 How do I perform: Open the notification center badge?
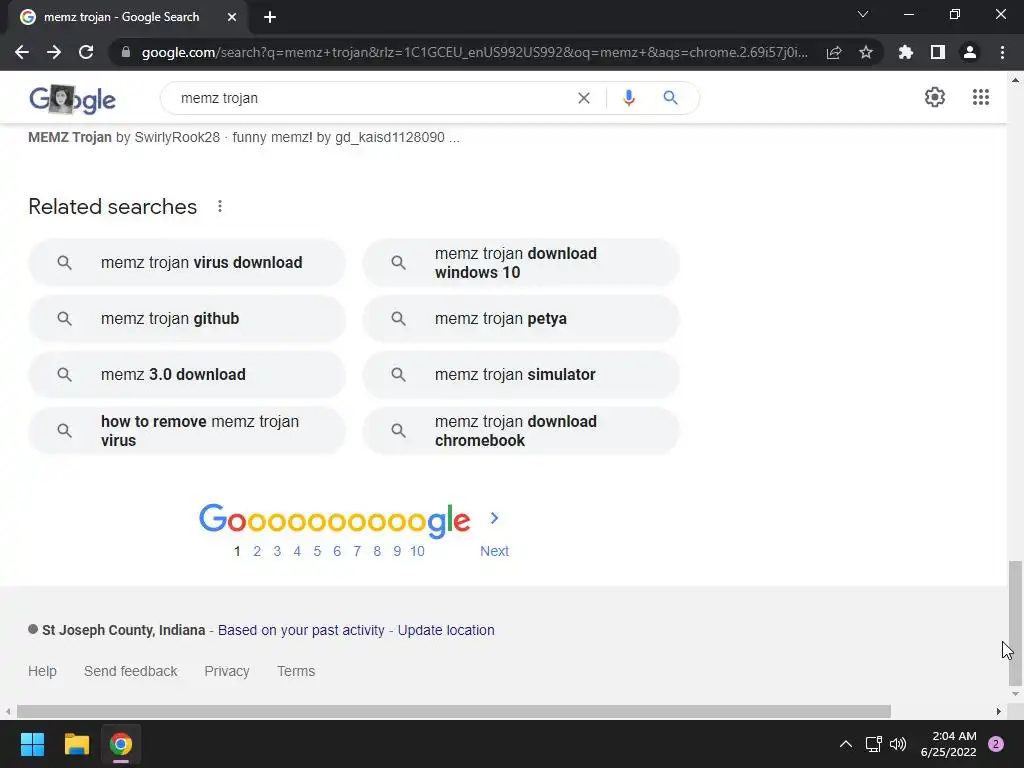[996, 744]
